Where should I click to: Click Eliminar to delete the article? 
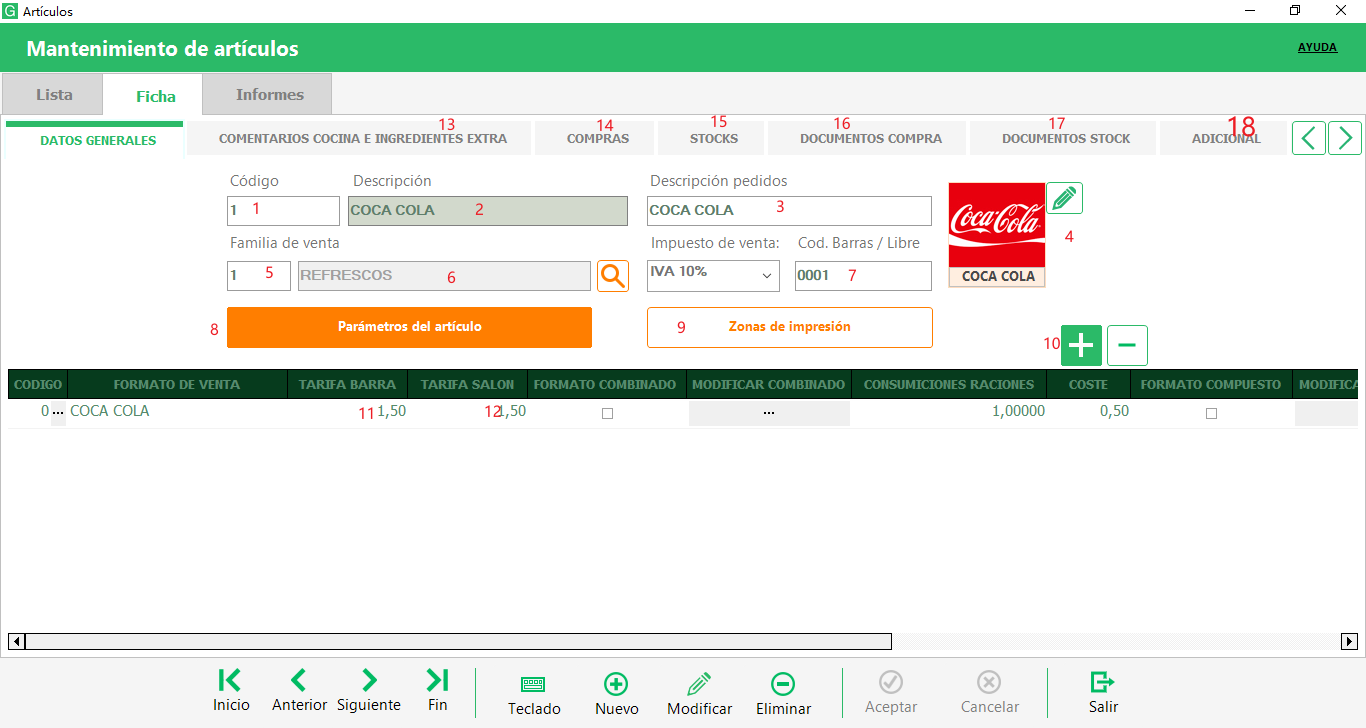[783, 693]
